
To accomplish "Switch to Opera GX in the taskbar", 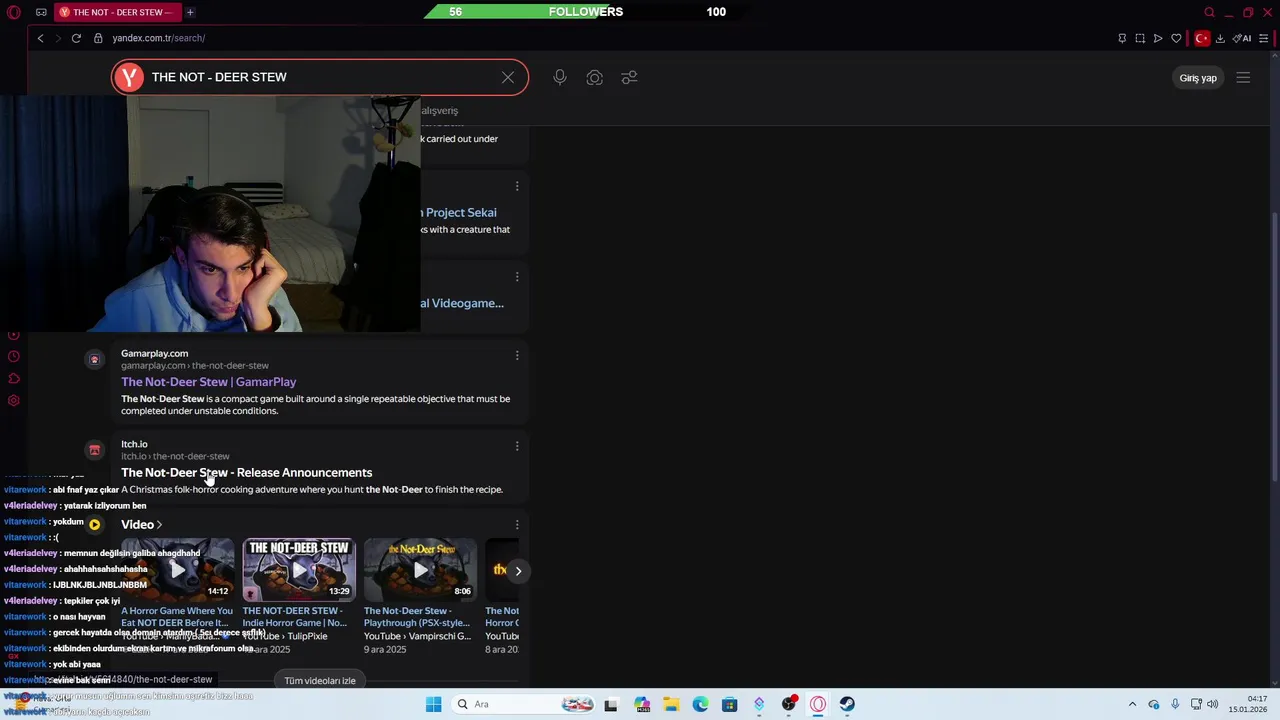I will (818, 704).
